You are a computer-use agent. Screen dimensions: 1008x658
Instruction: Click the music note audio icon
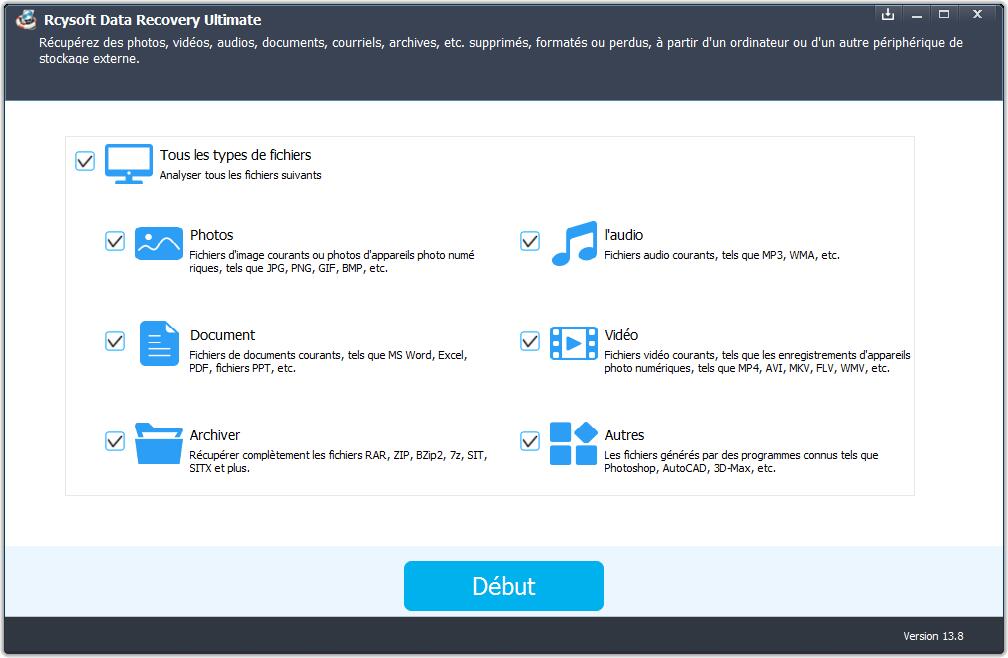tap(574, 243)
